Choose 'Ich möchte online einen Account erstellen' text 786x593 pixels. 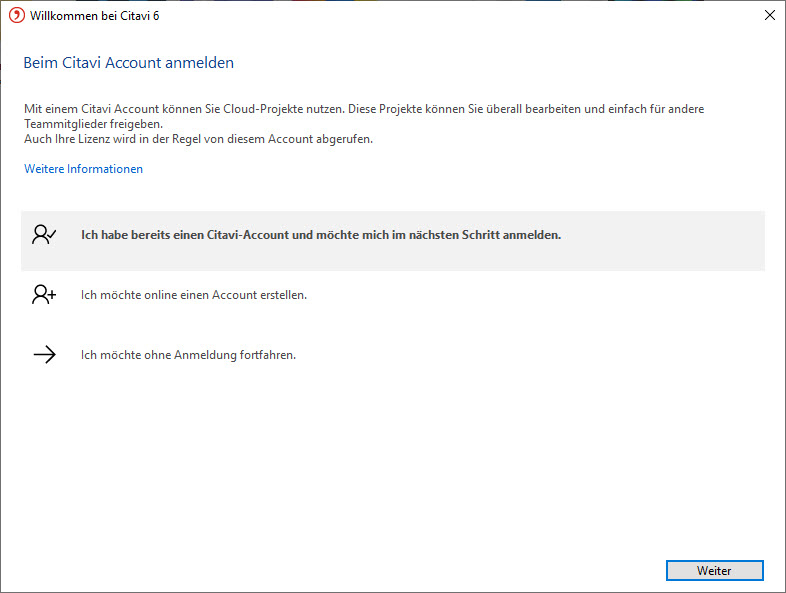click(193, 295)
